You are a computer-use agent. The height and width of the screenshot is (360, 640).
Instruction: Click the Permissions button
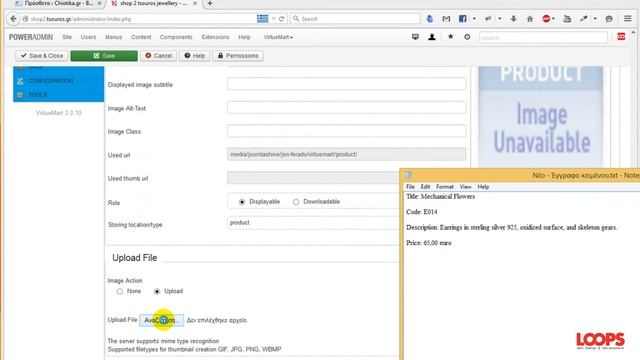(238, 56)
